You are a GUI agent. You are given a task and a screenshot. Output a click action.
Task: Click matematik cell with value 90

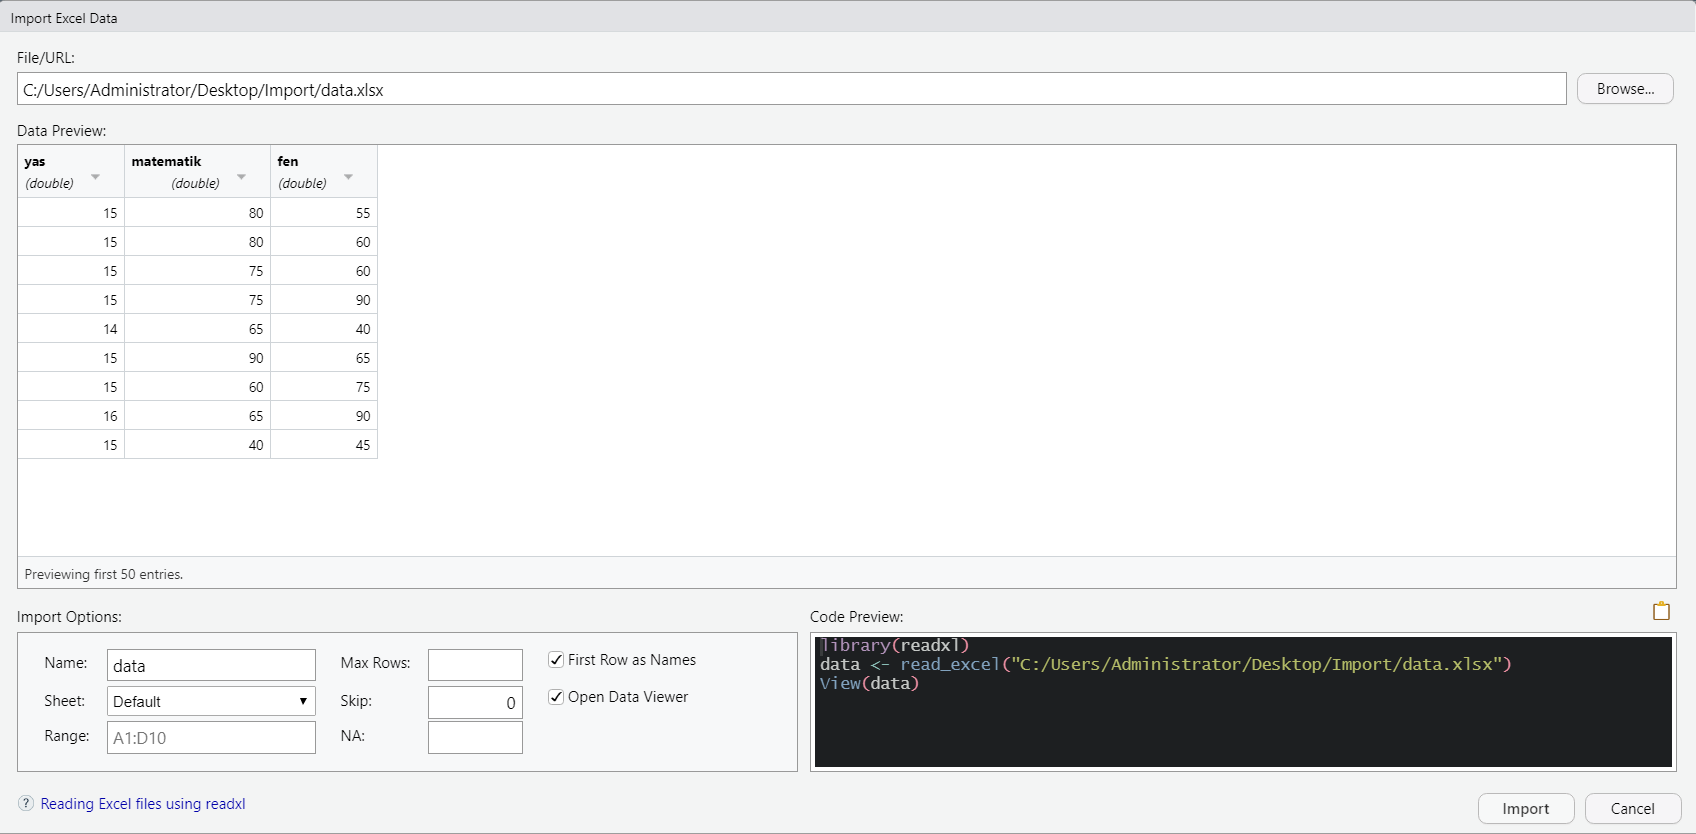click(197, 358)
